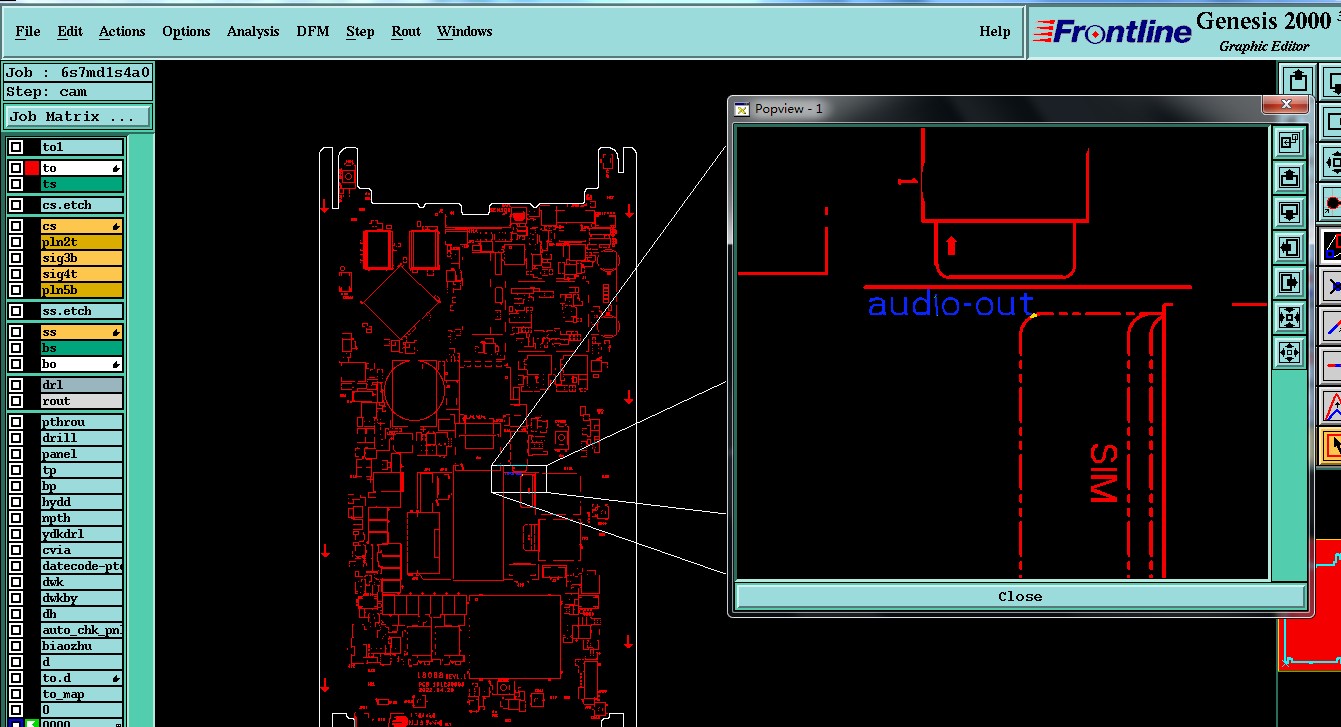Click the hand marker on the to.d layer
The width and height of the screenshot is (1341, 727).
[x=117, y=678]
